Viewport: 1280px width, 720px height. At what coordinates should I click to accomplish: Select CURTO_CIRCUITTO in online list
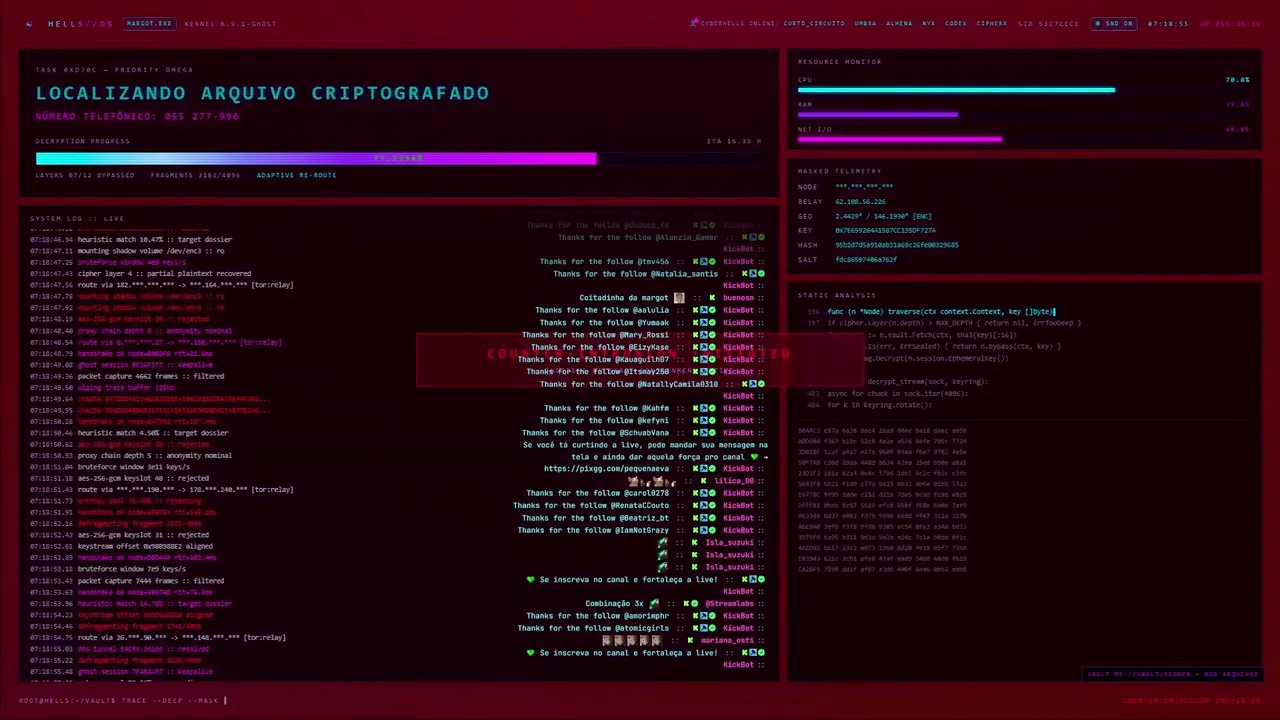coord(814,23)
